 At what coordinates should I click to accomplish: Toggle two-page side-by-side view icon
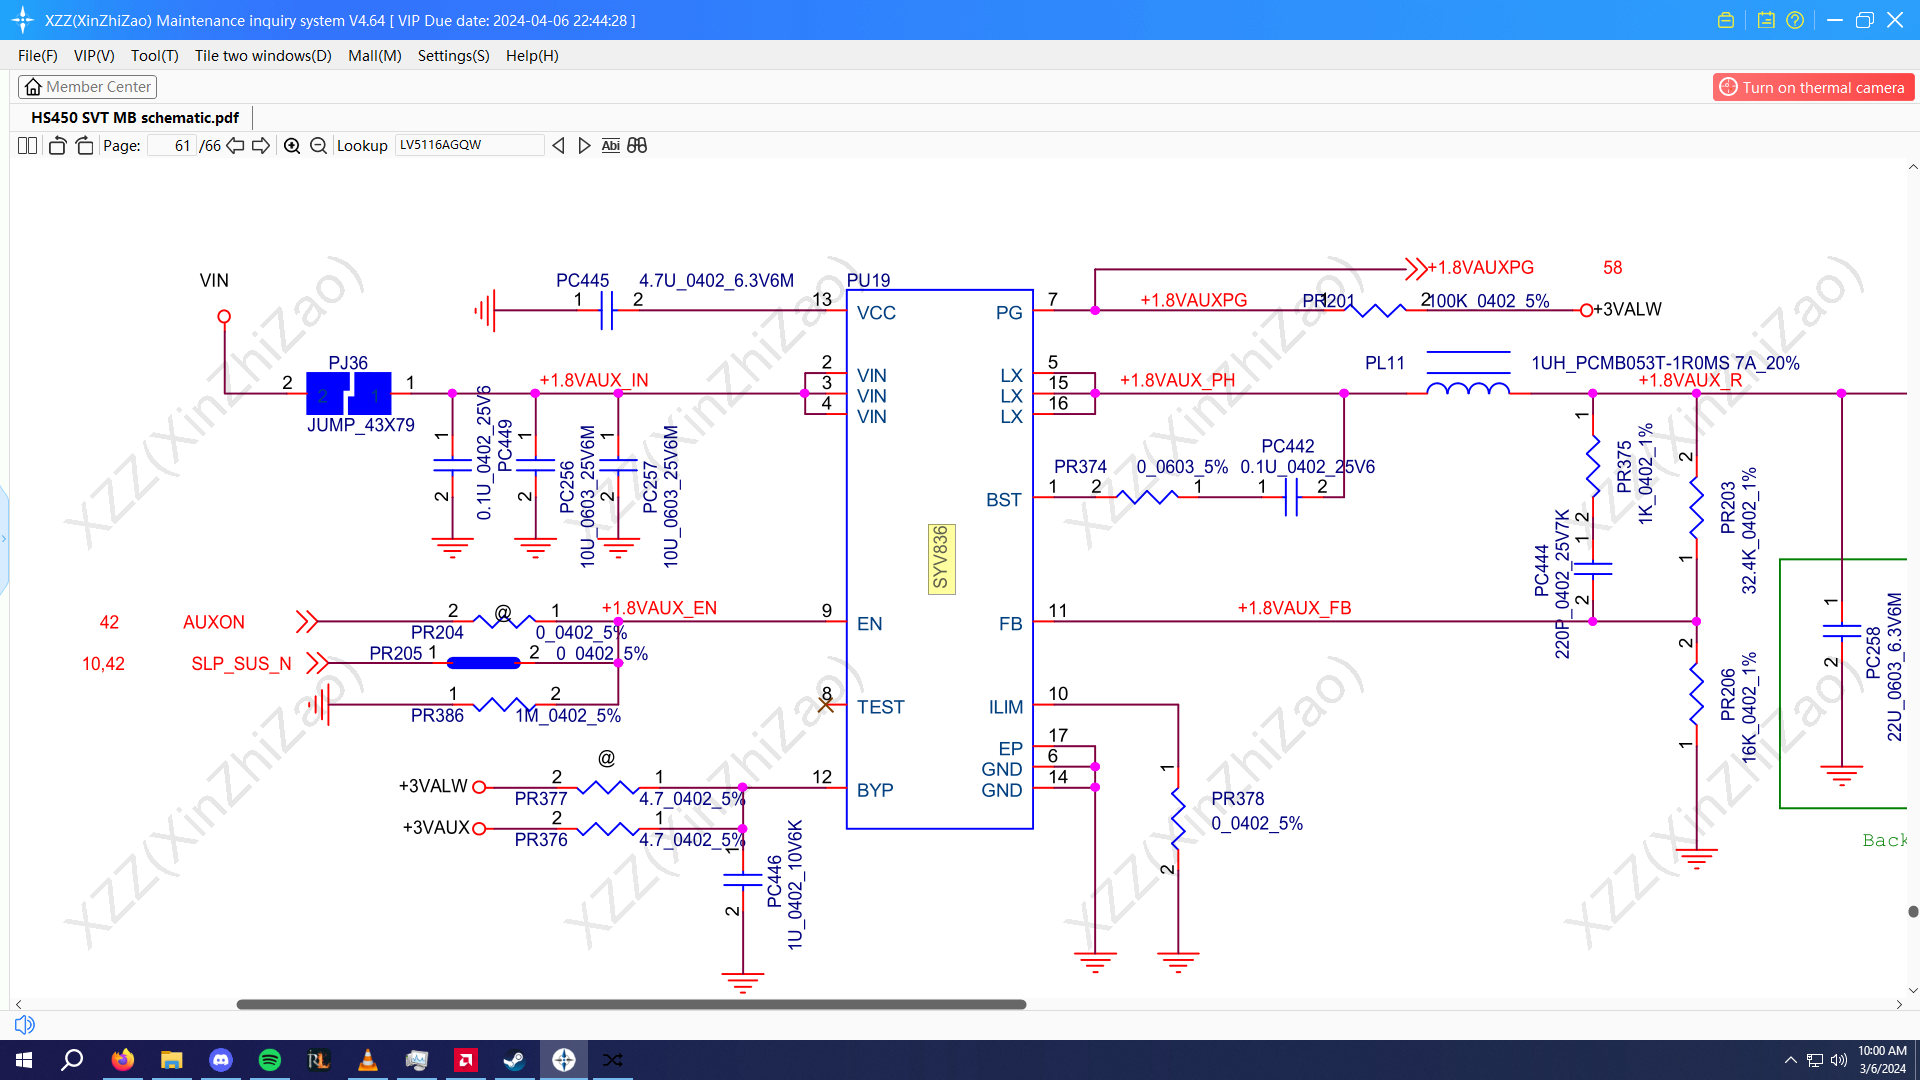point(28,146)
